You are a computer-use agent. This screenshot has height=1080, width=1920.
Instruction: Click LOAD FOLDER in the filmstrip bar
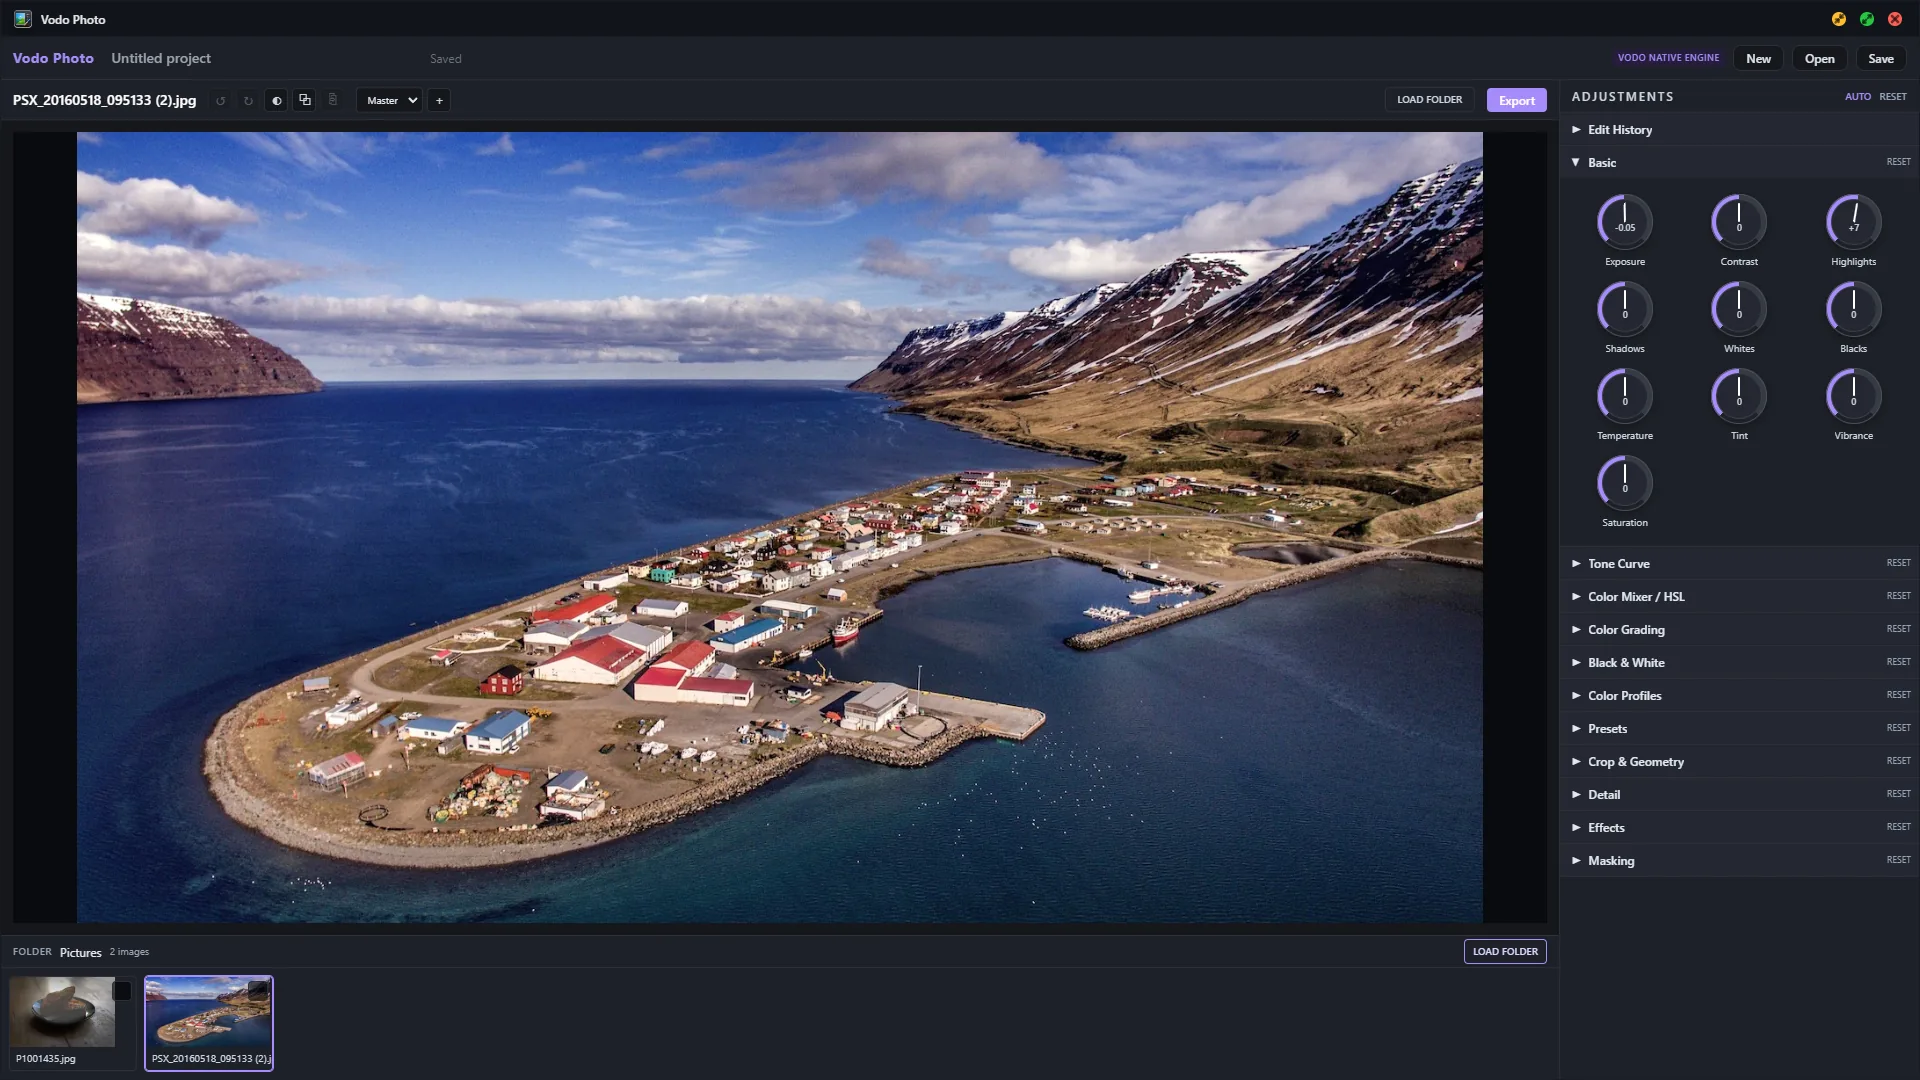tap(1505, 951)
